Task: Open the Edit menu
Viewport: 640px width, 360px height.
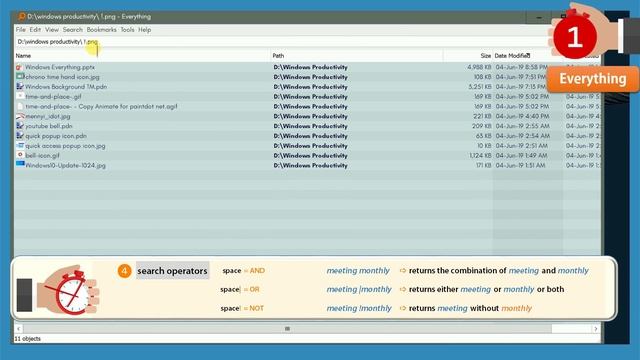Action: click(35, 30)
